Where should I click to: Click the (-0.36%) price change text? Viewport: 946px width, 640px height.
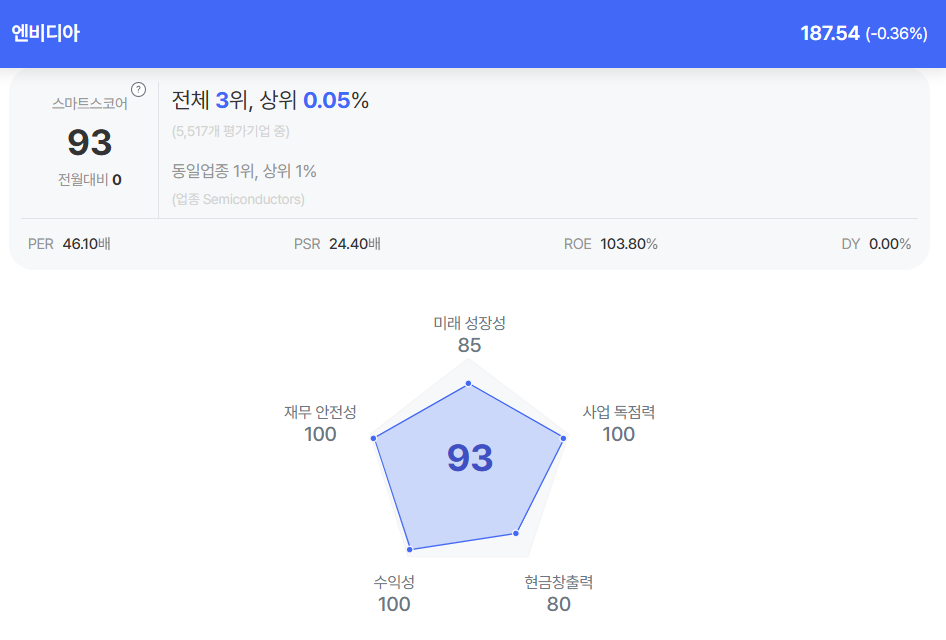[896, 34]
